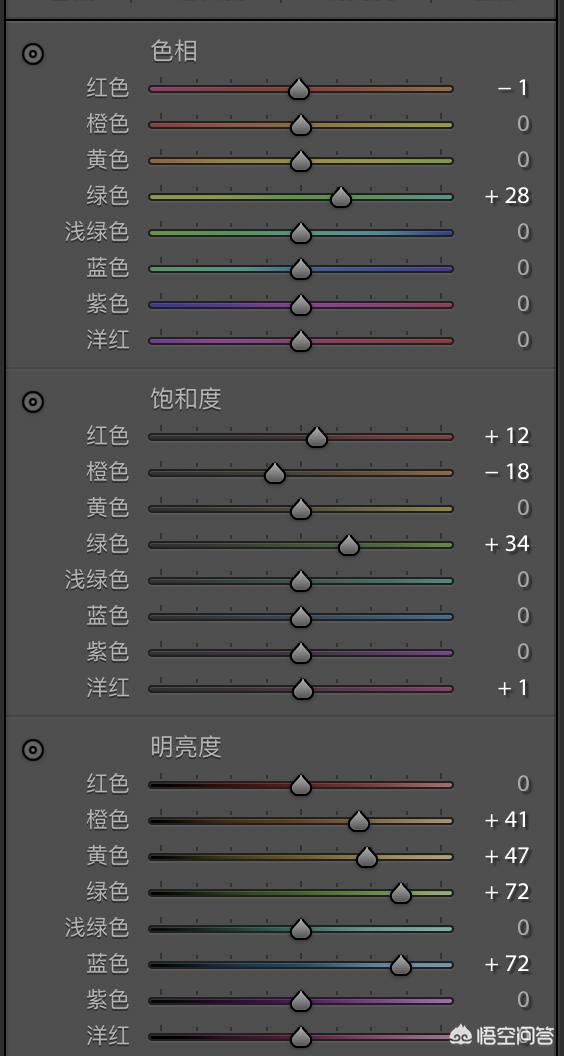Select the +28 hue value for 绿色

pyautogui.click(x=507, y=196)
